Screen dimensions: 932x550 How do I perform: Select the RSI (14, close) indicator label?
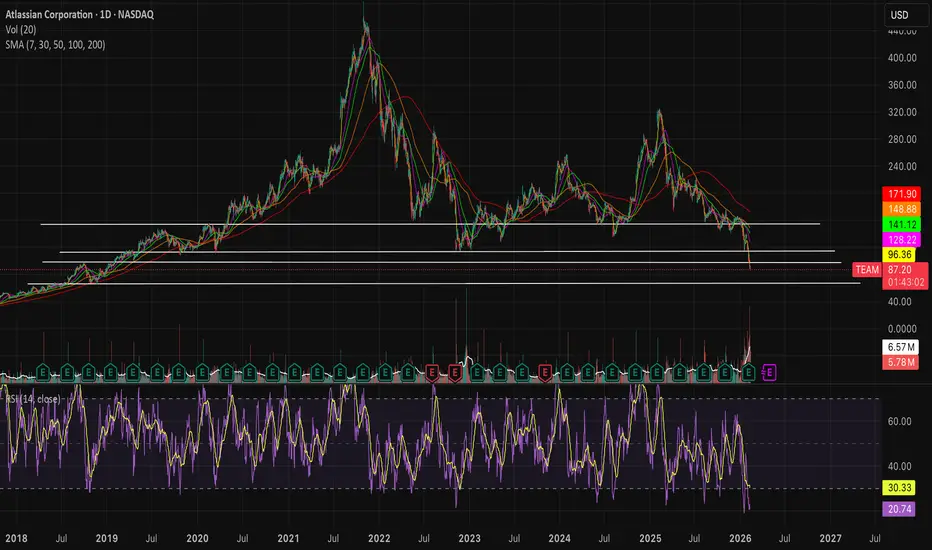[33, 398]
